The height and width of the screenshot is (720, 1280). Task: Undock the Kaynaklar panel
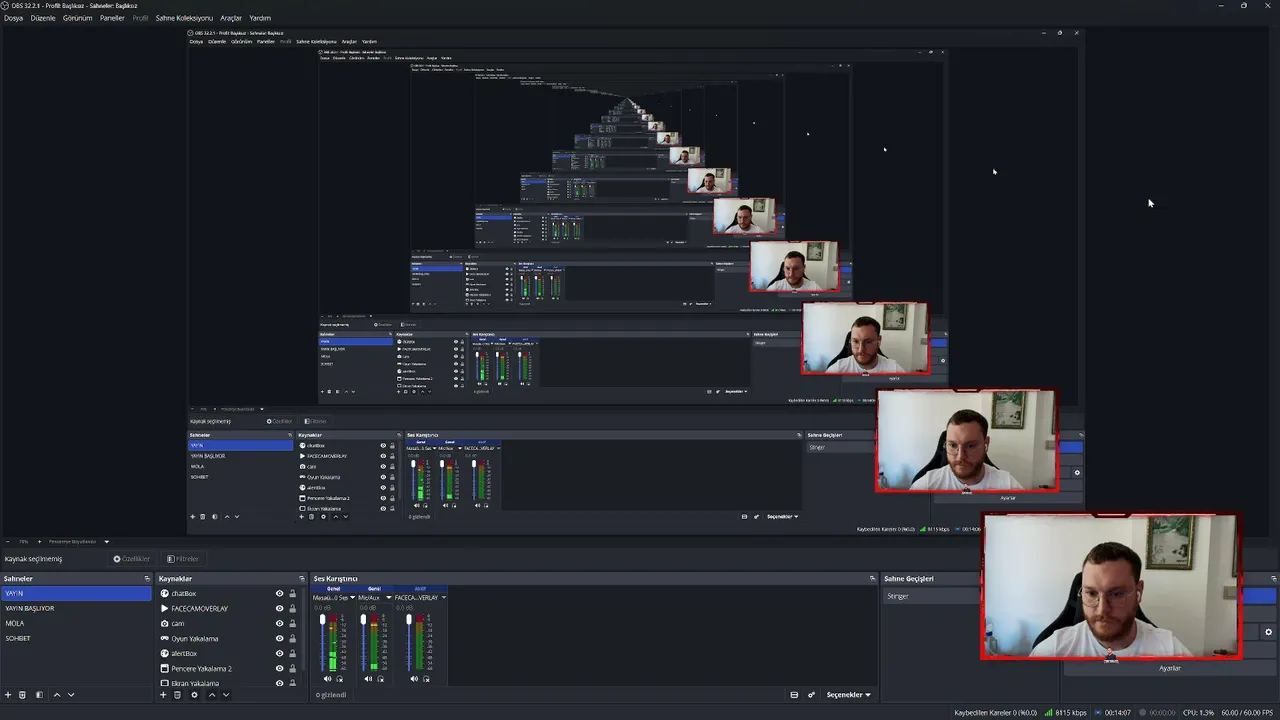coord(302,579)
